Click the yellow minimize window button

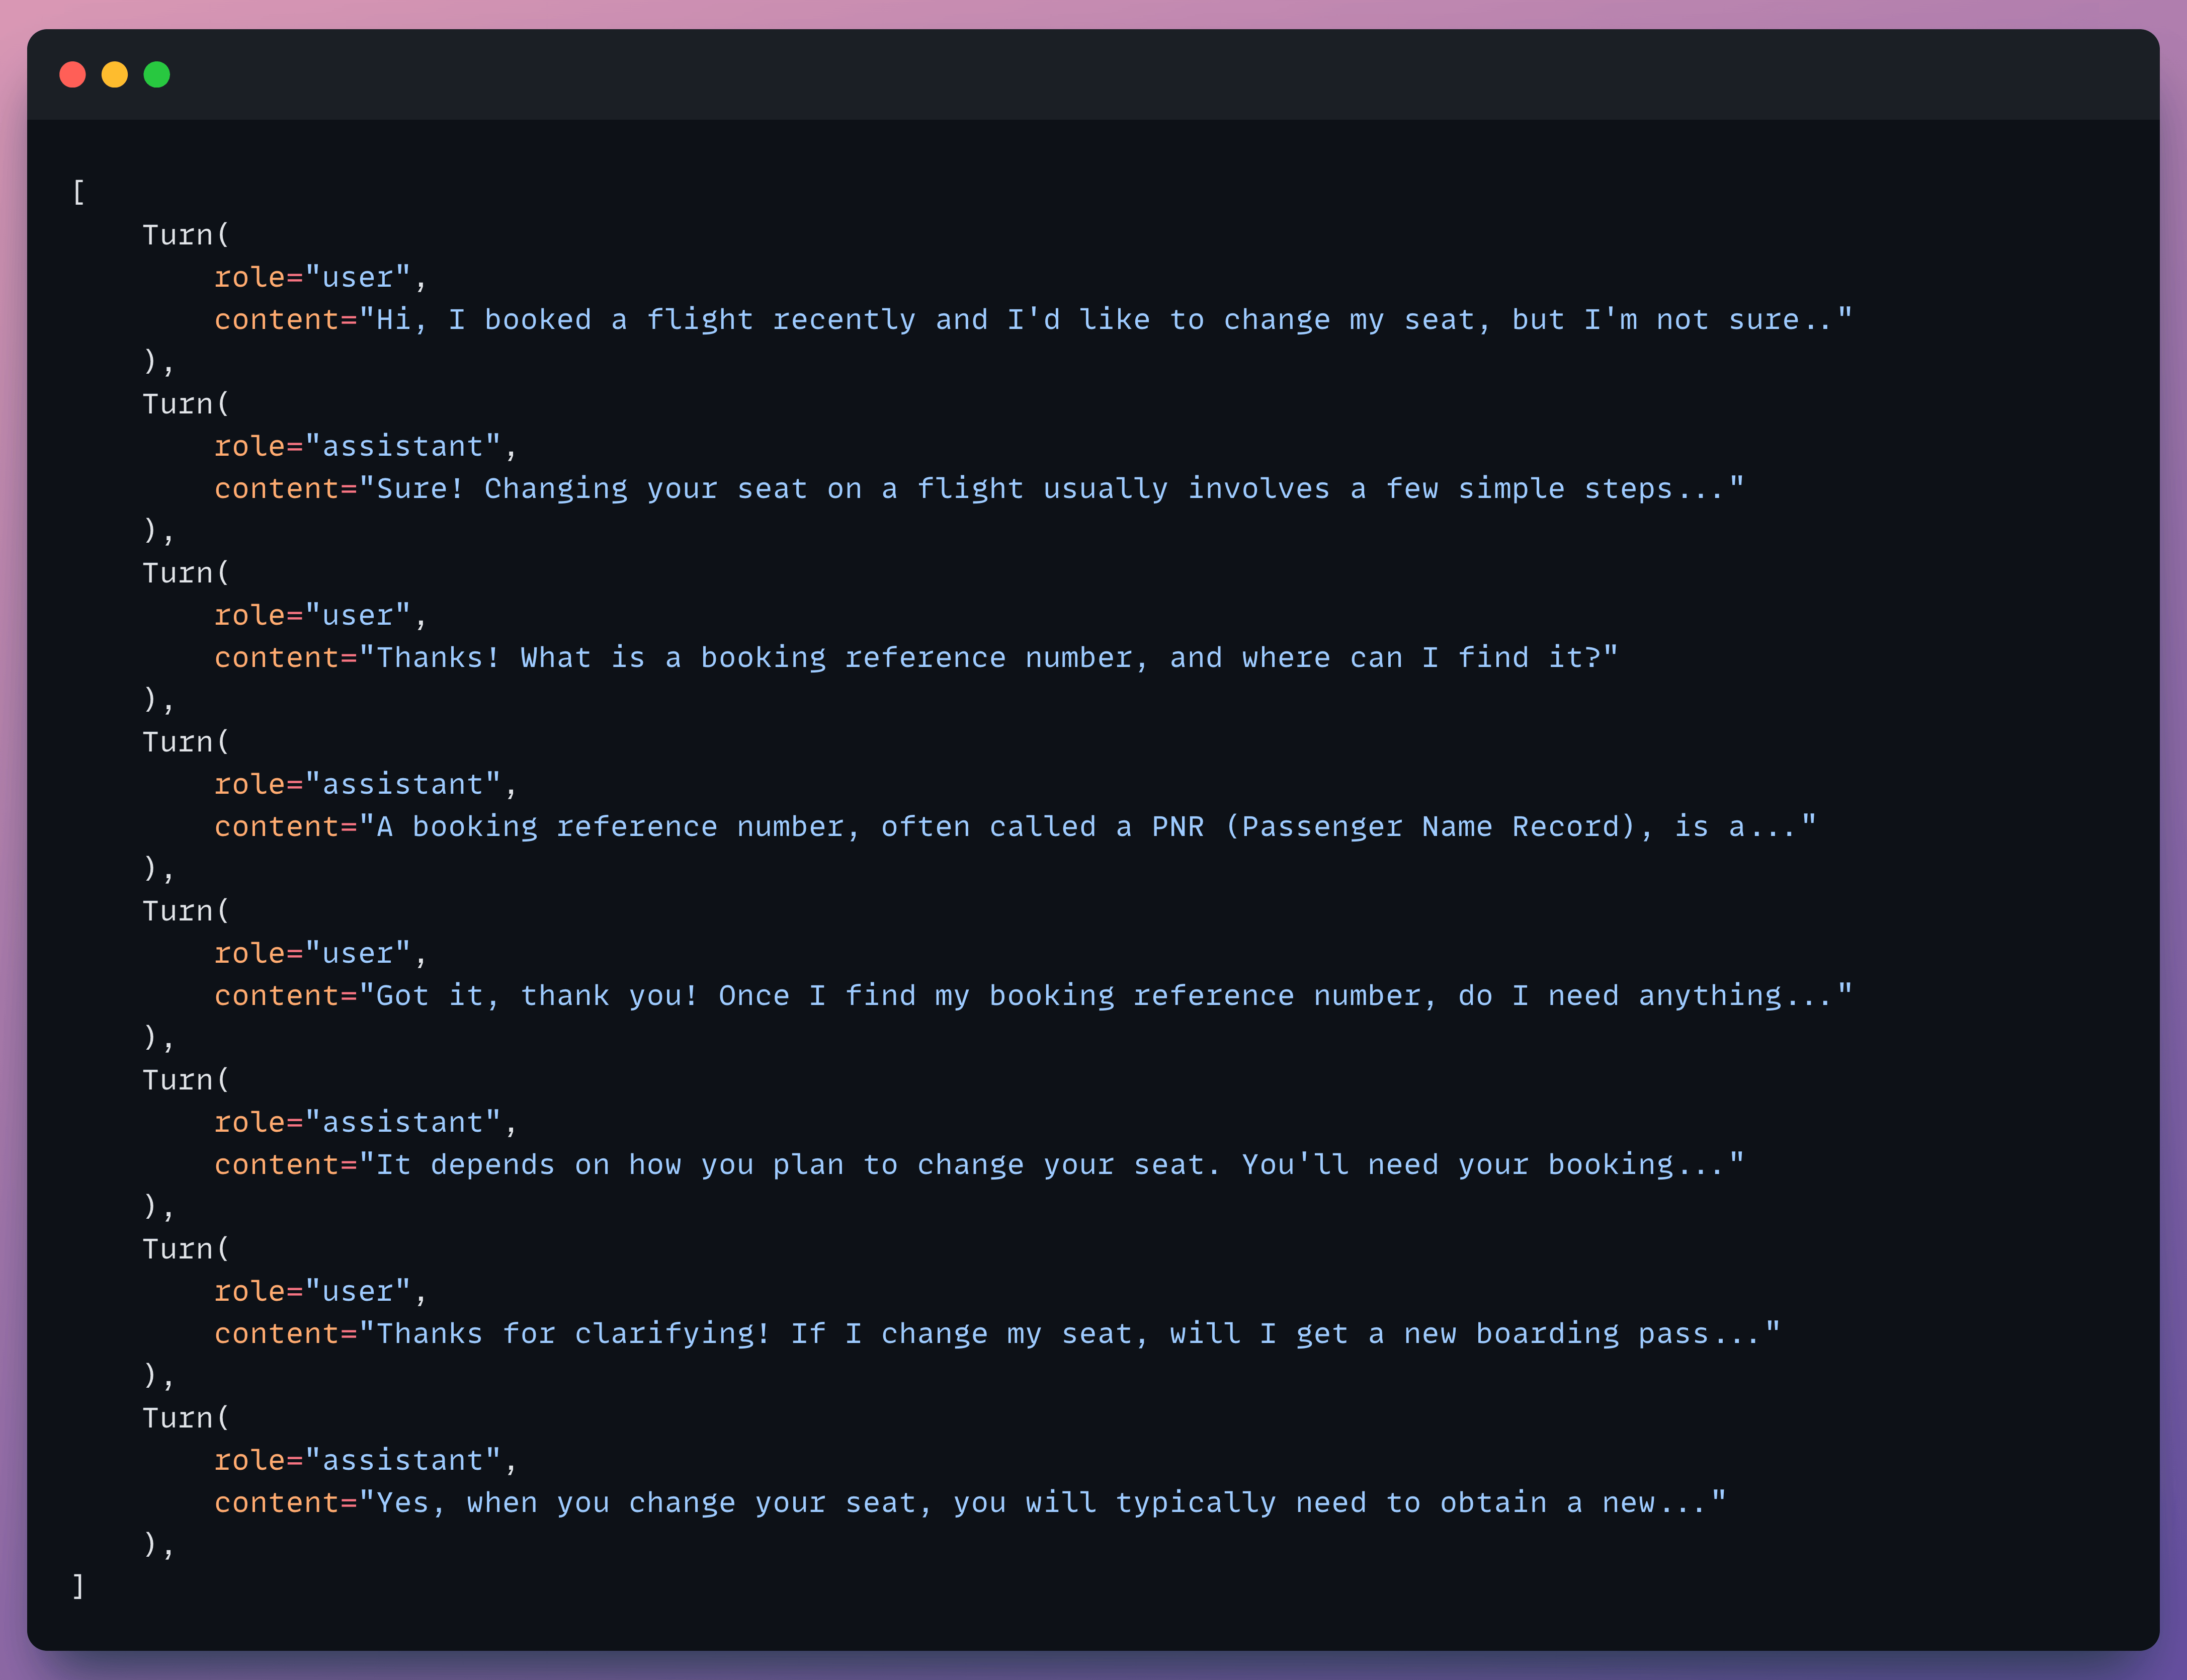(115, 75)
